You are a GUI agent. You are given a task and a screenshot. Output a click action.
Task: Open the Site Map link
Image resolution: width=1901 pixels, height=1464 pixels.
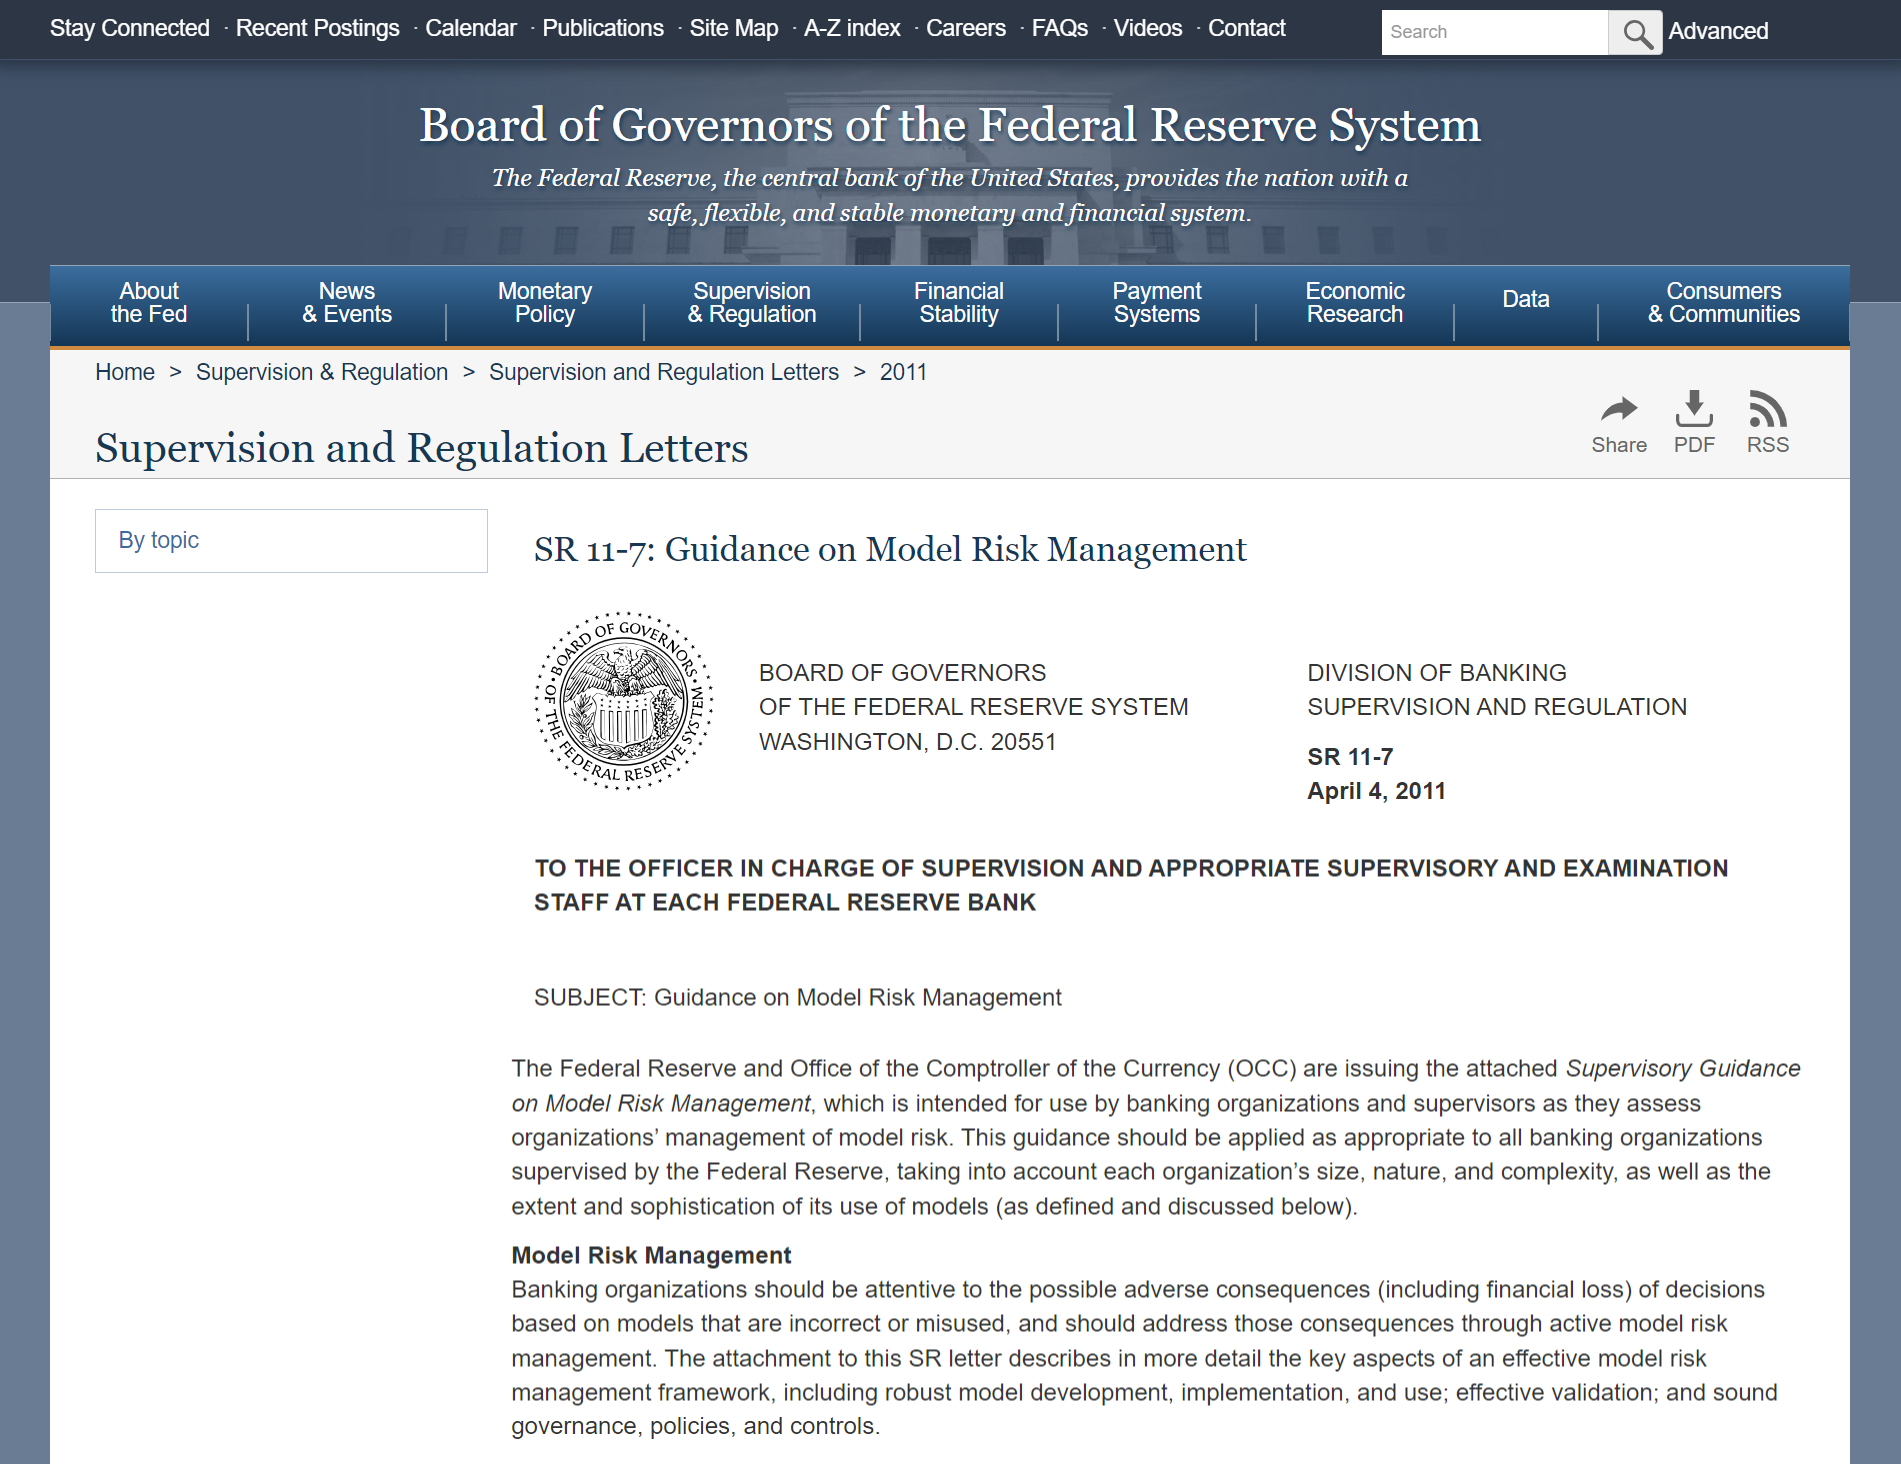(x=734, y=28)
